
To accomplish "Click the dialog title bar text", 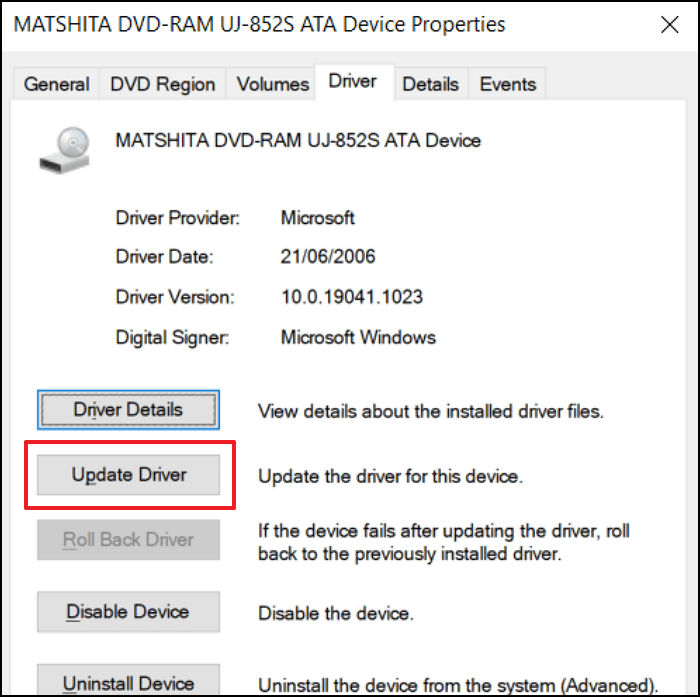I will [259, 25].
